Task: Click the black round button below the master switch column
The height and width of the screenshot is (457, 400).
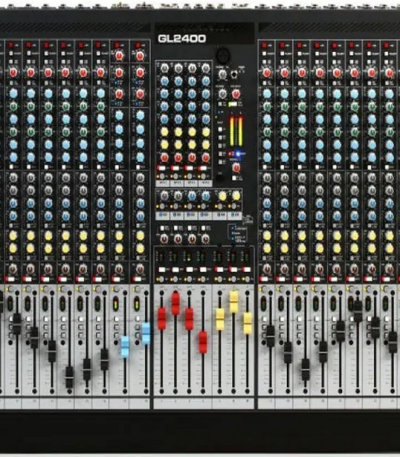Action: 220,177
